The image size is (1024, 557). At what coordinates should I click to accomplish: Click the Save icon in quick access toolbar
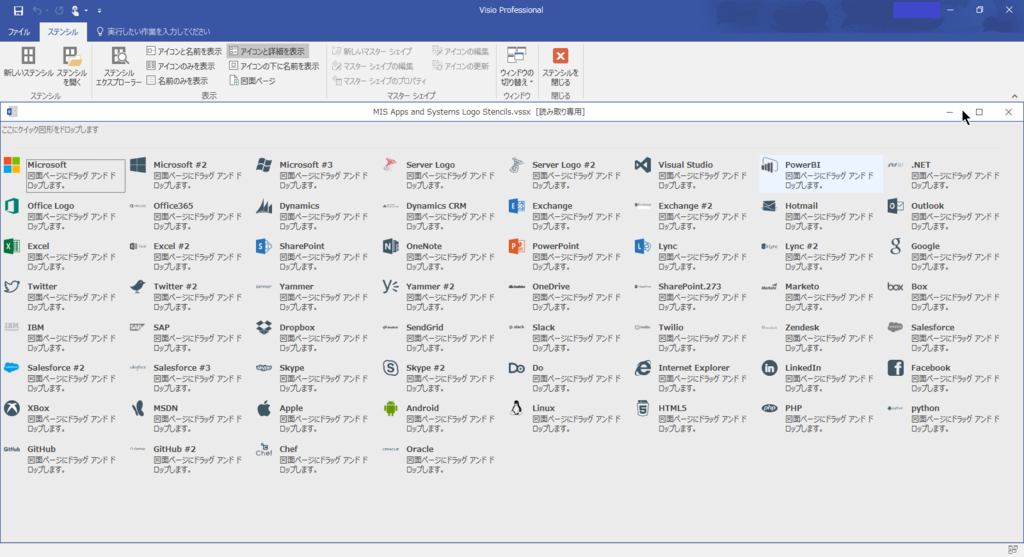click(18, 10)
